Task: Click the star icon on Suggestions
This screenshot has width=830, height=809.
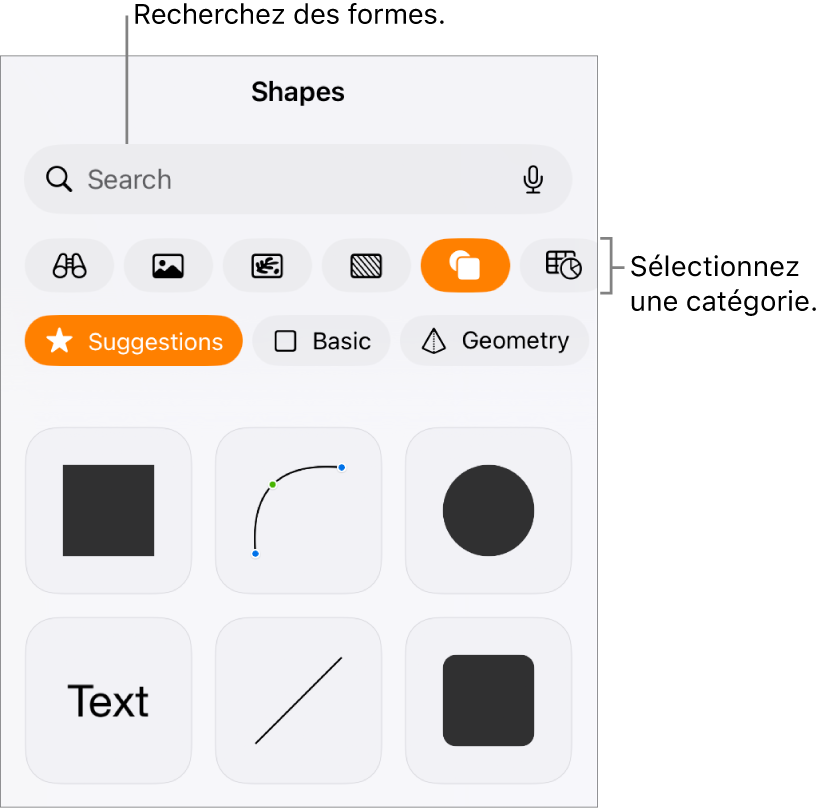Action: pos(59,340)
